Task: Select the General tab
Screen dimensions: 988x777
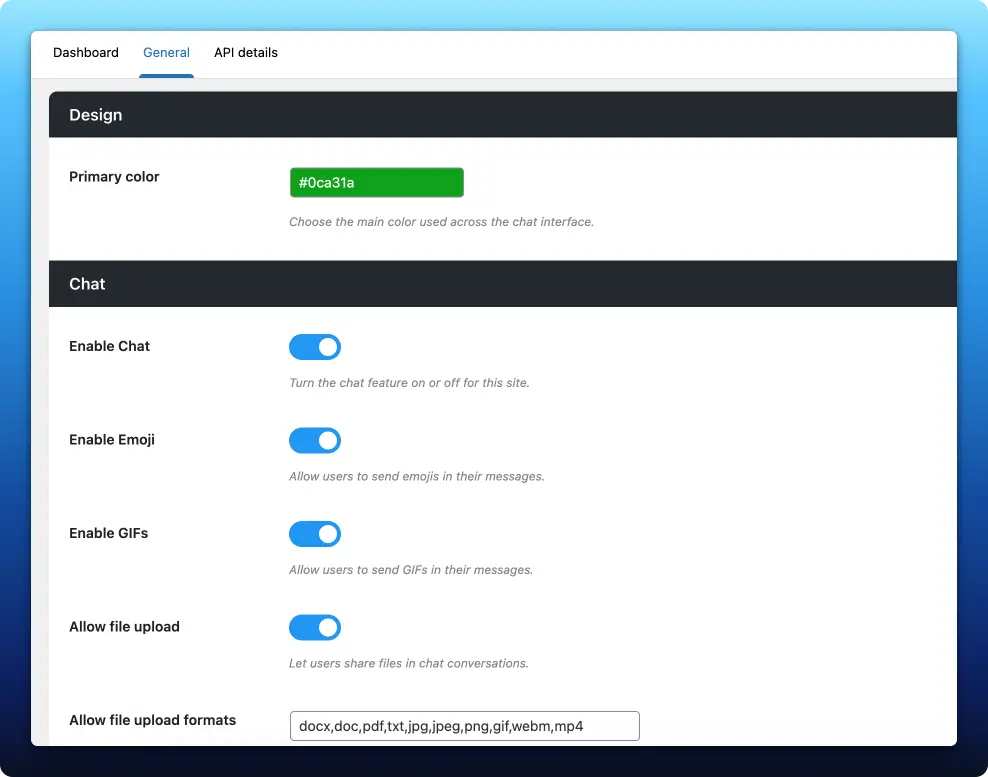Action: [166, 52]
